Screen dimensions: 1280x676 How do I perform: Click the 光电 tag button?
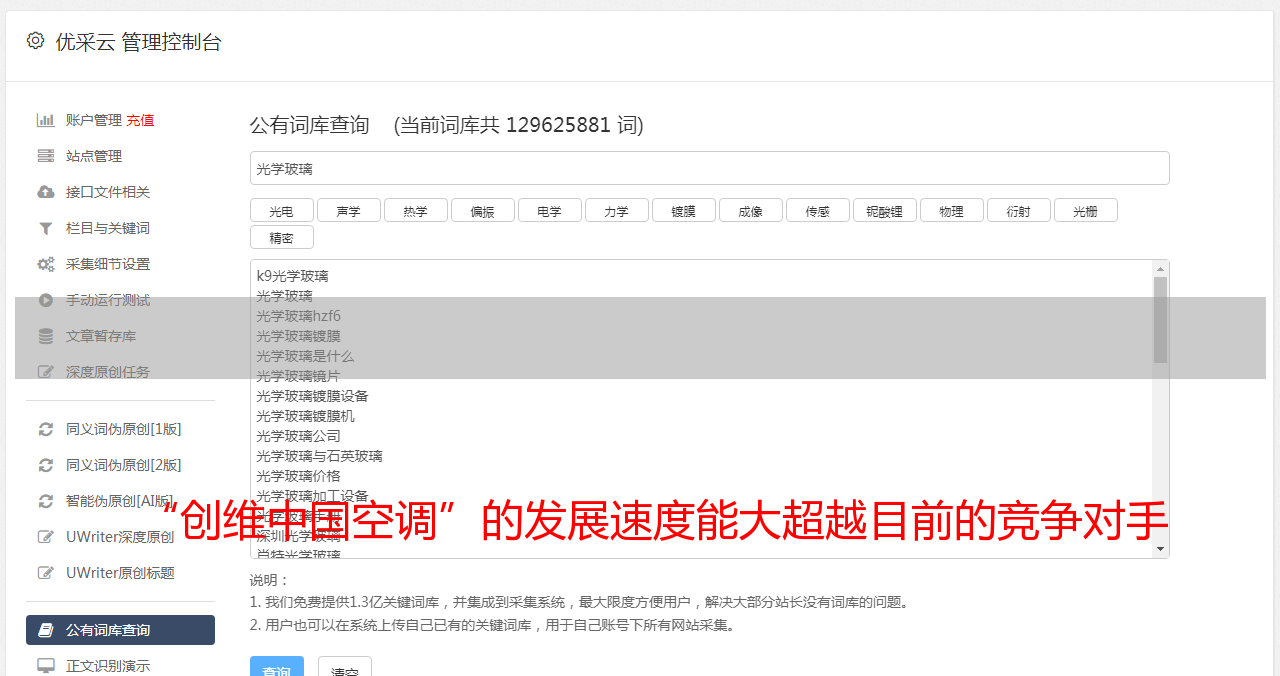point(281,211)
